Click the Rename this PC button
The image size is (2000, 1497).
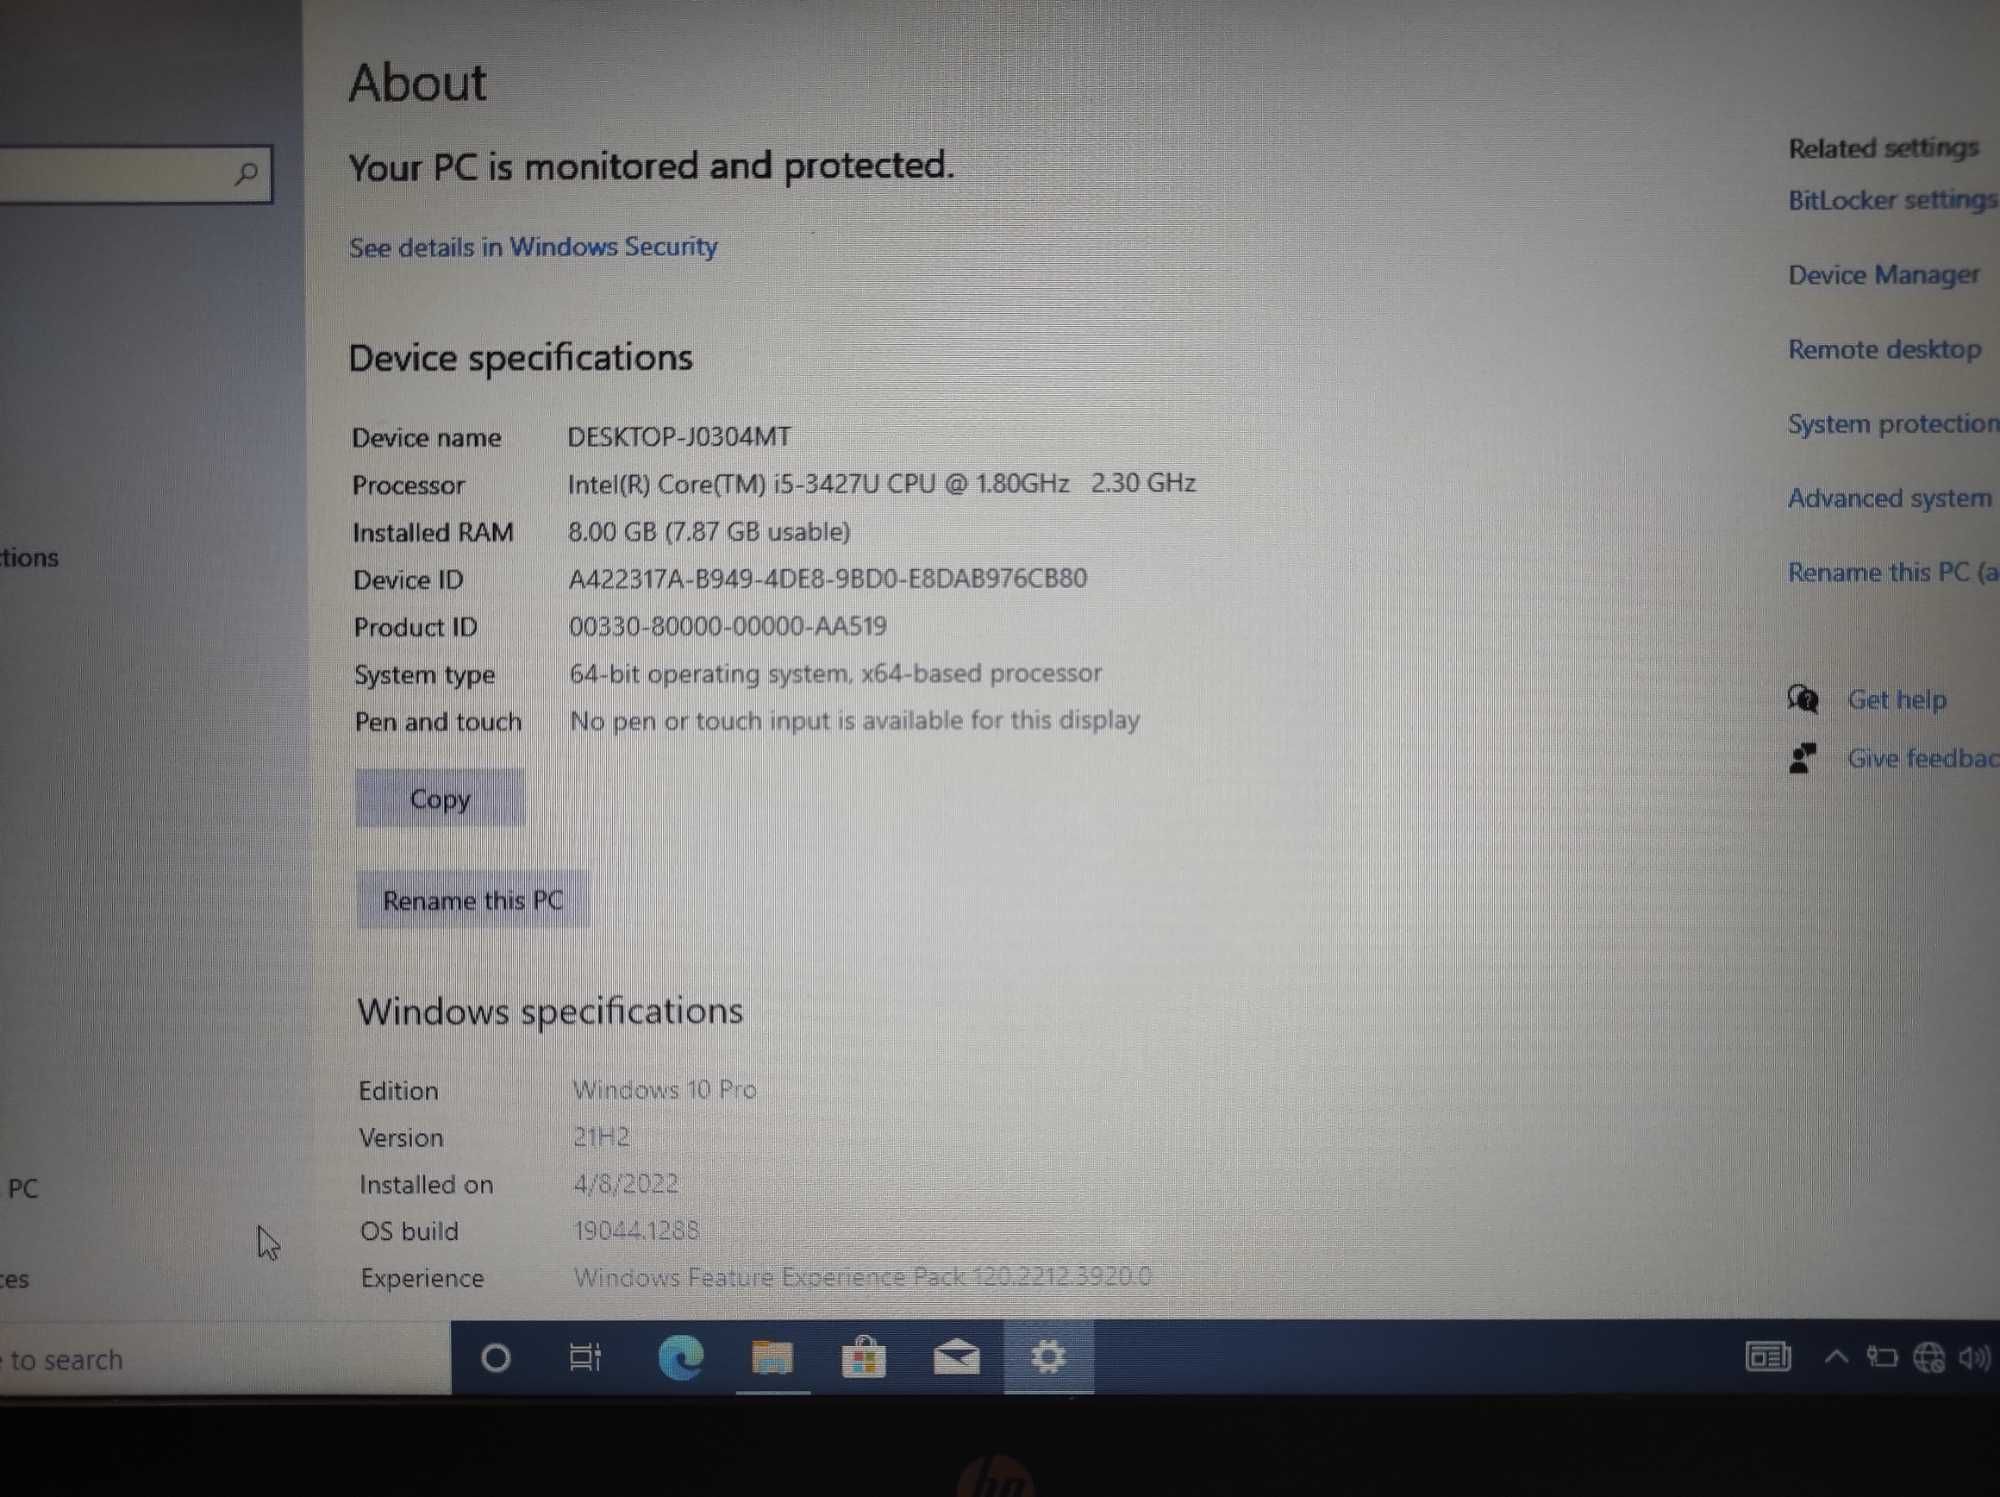tap(472, 899)
